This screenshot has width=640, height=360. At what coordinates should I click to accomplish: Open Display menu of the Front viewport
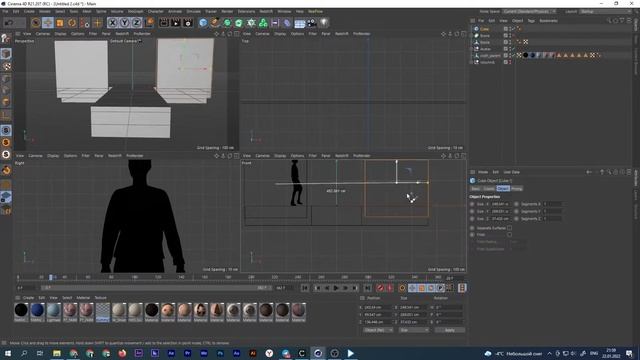pyautogui.click(x=280, y=156)
